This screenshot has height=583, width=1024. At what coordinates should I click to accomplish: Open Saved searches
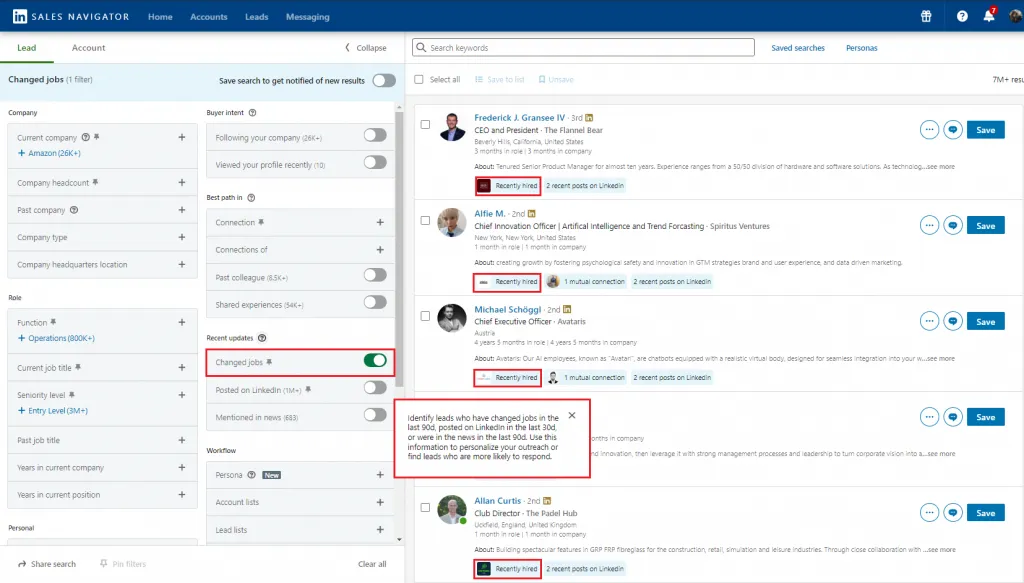(x=797, y=48)
